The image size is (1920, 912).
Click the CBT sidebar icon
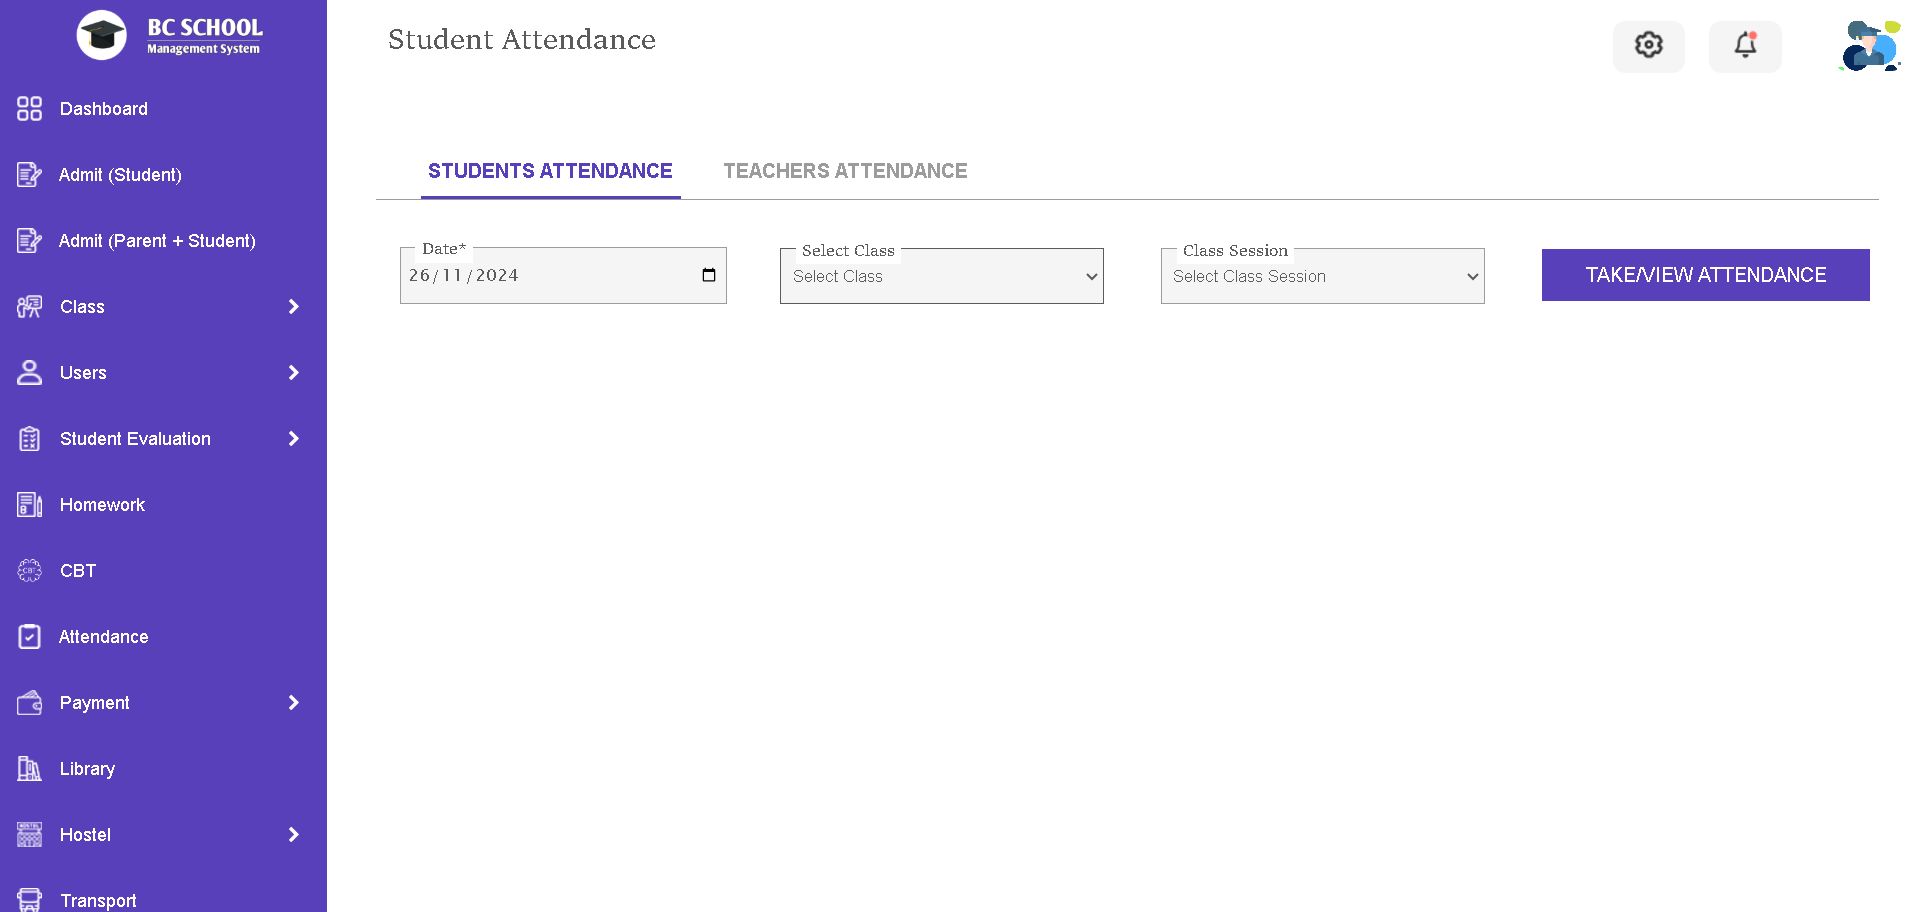pyautogui.click(x=30, y=571)
